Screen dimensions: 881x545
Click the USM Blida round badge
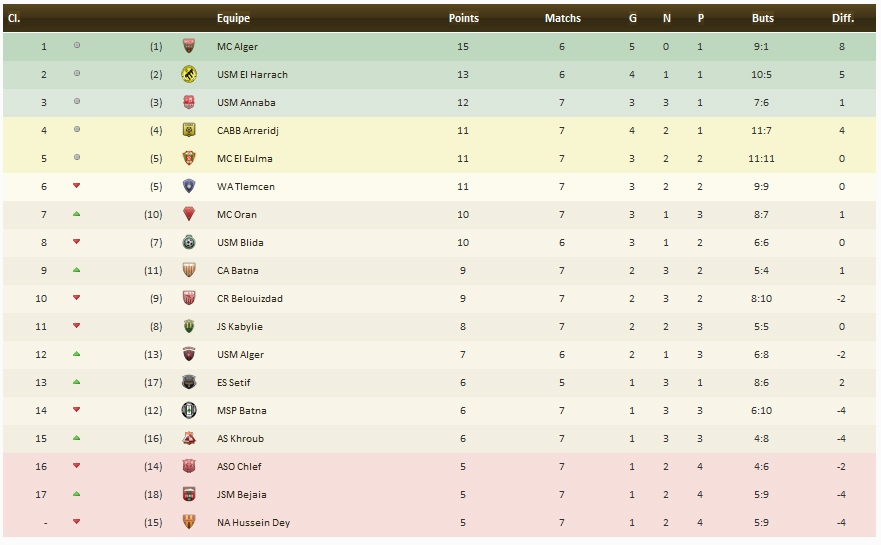[188, 242]
